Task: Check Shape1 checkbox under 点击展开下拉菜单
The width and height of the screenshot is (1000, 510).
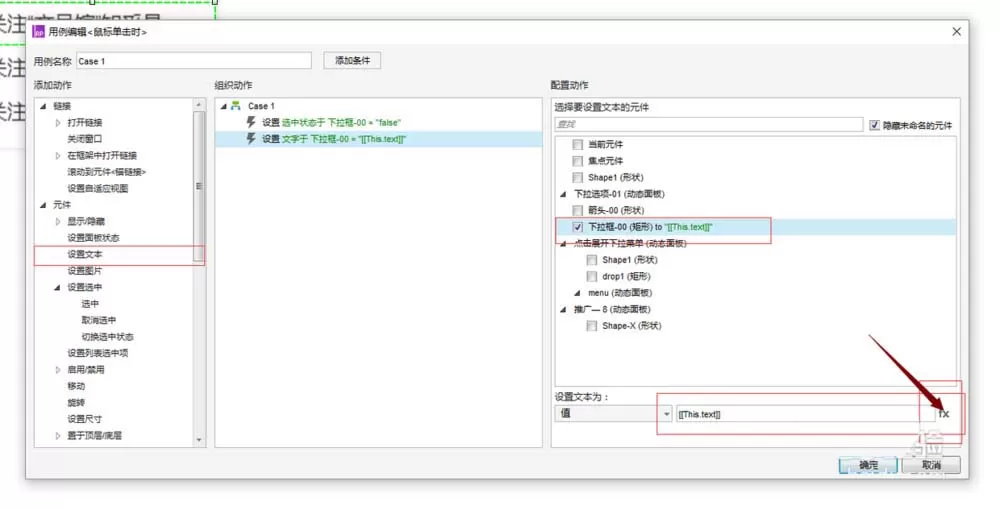Action: (592, 260)
